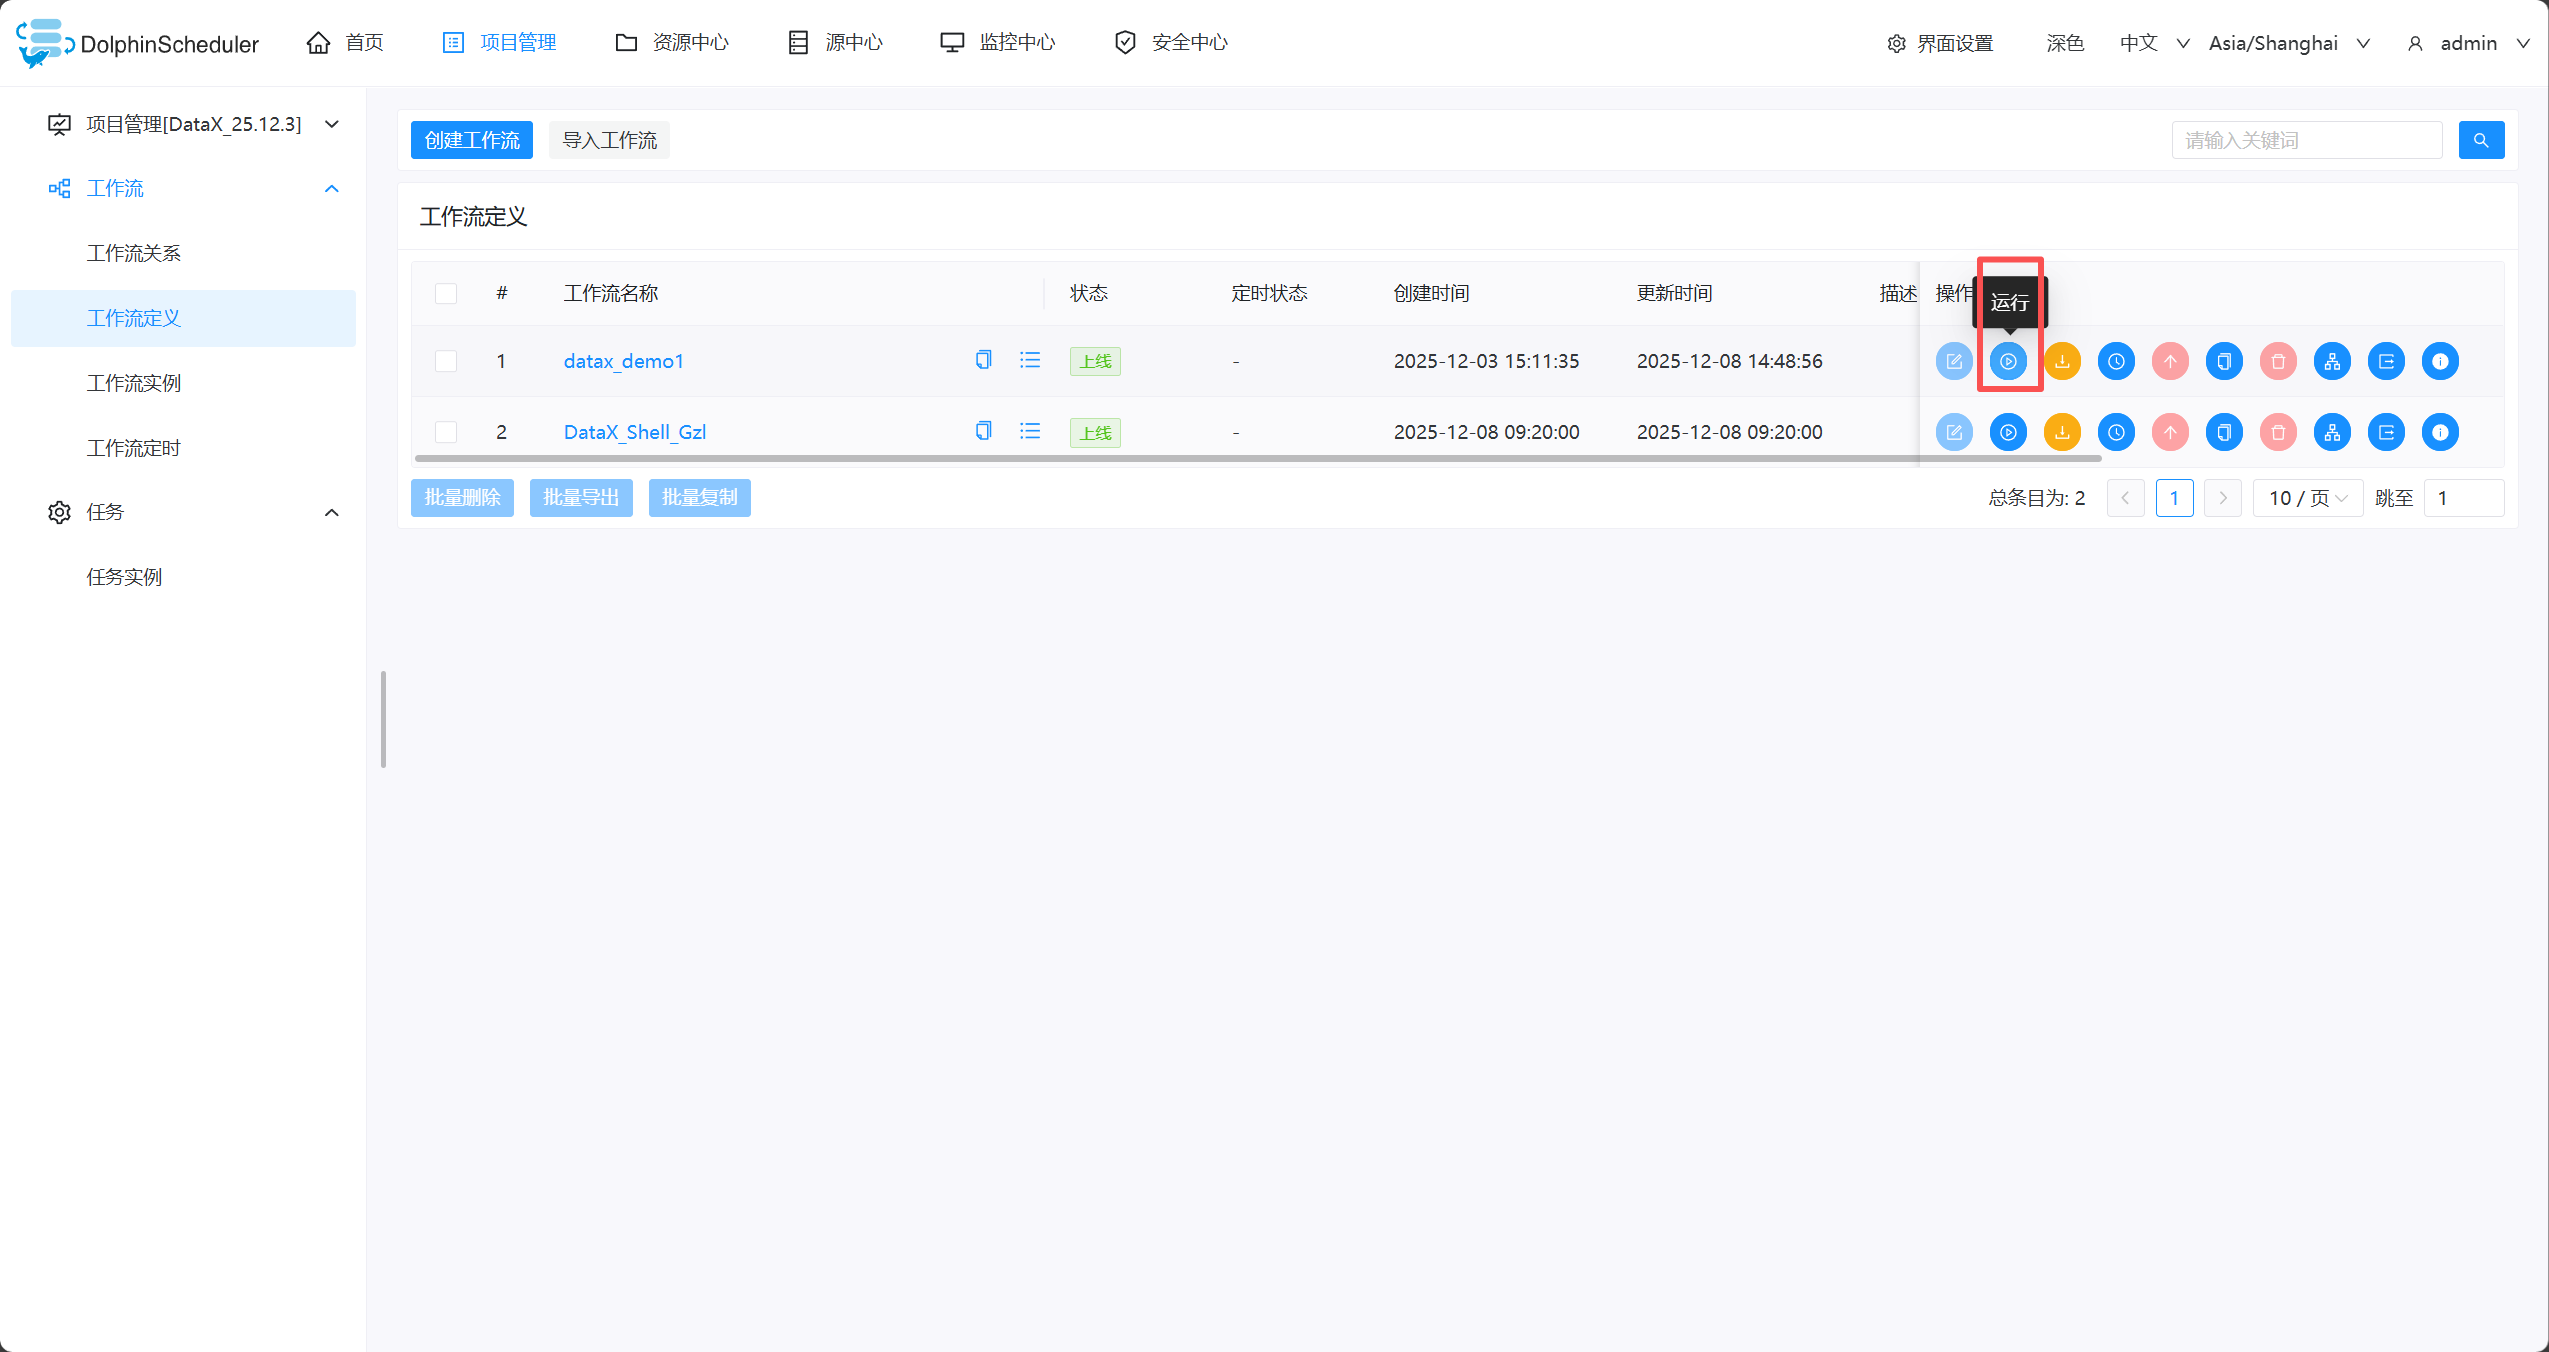Collapse the 工作流 sidebar section
2549x1352 pixels.
point(332,189)
